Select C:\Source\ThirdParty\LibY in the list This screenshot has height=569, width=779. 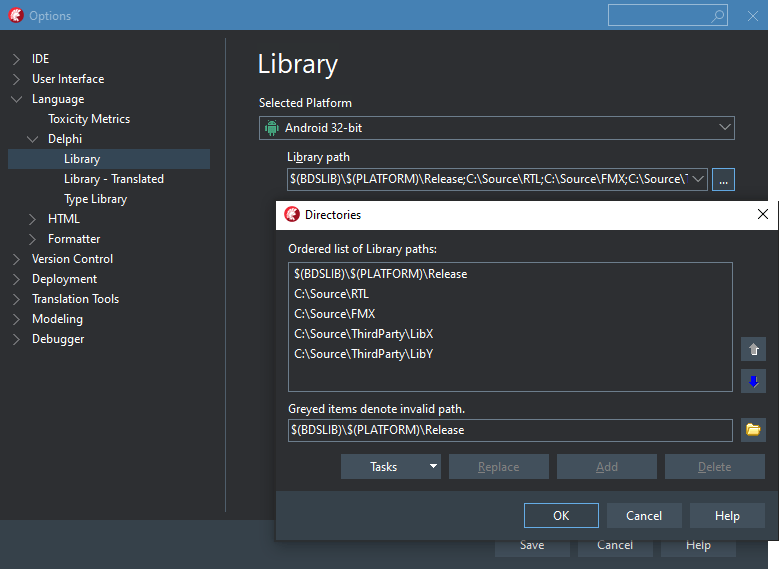click(363, 354)
